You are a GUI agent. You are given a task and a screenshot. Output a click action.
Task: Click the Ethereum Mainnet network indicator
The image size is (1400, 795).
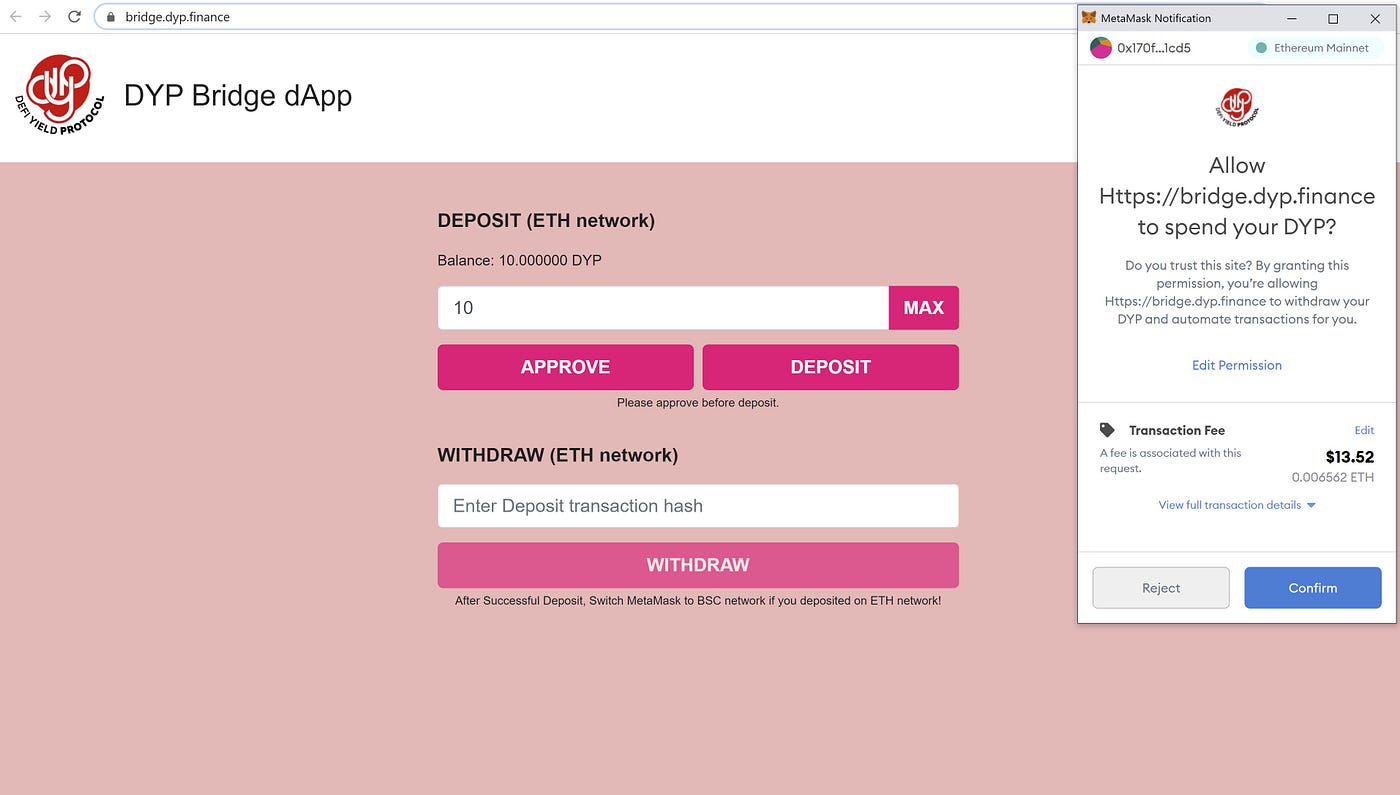click(1314, 48)
